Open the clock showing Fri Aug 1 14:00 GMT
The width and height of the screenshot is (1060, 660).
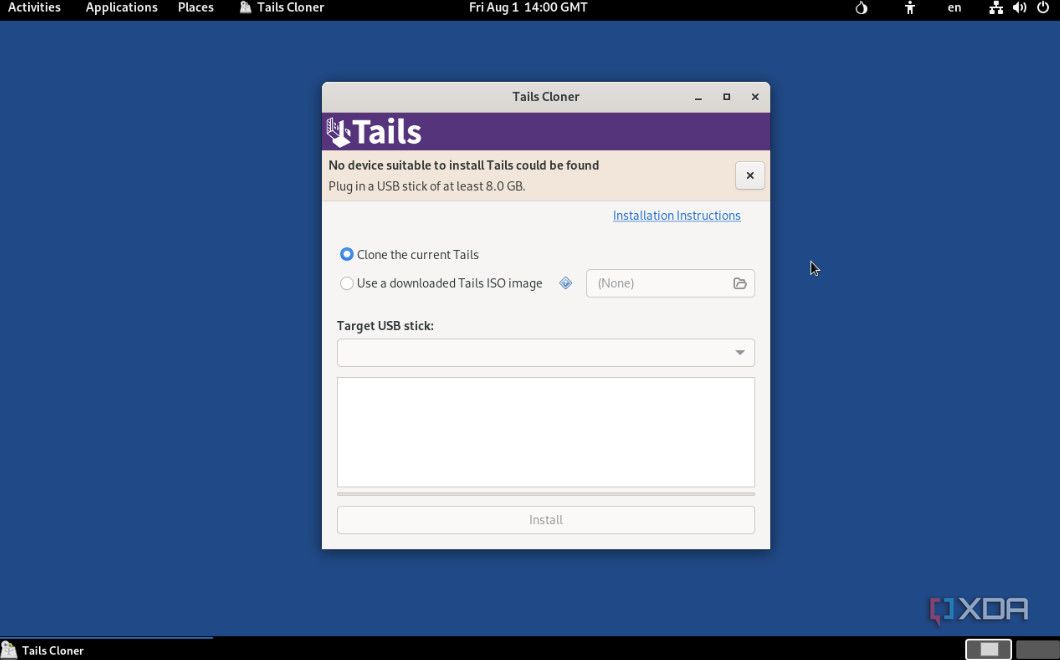528,8
